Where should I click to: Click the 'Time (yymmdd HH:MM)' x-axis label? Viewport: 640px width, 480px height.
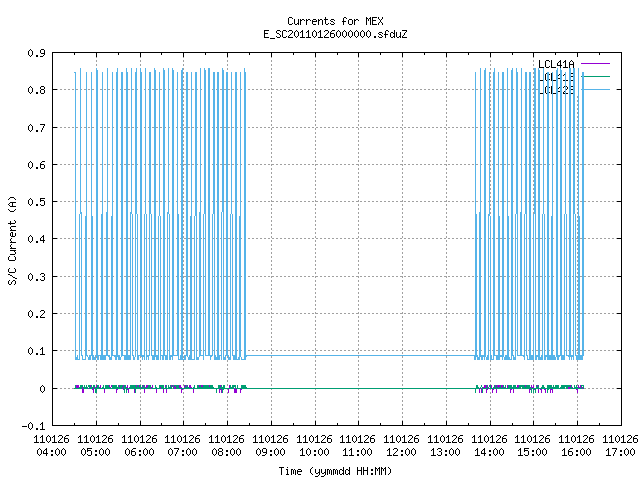[x=335, y=471]
